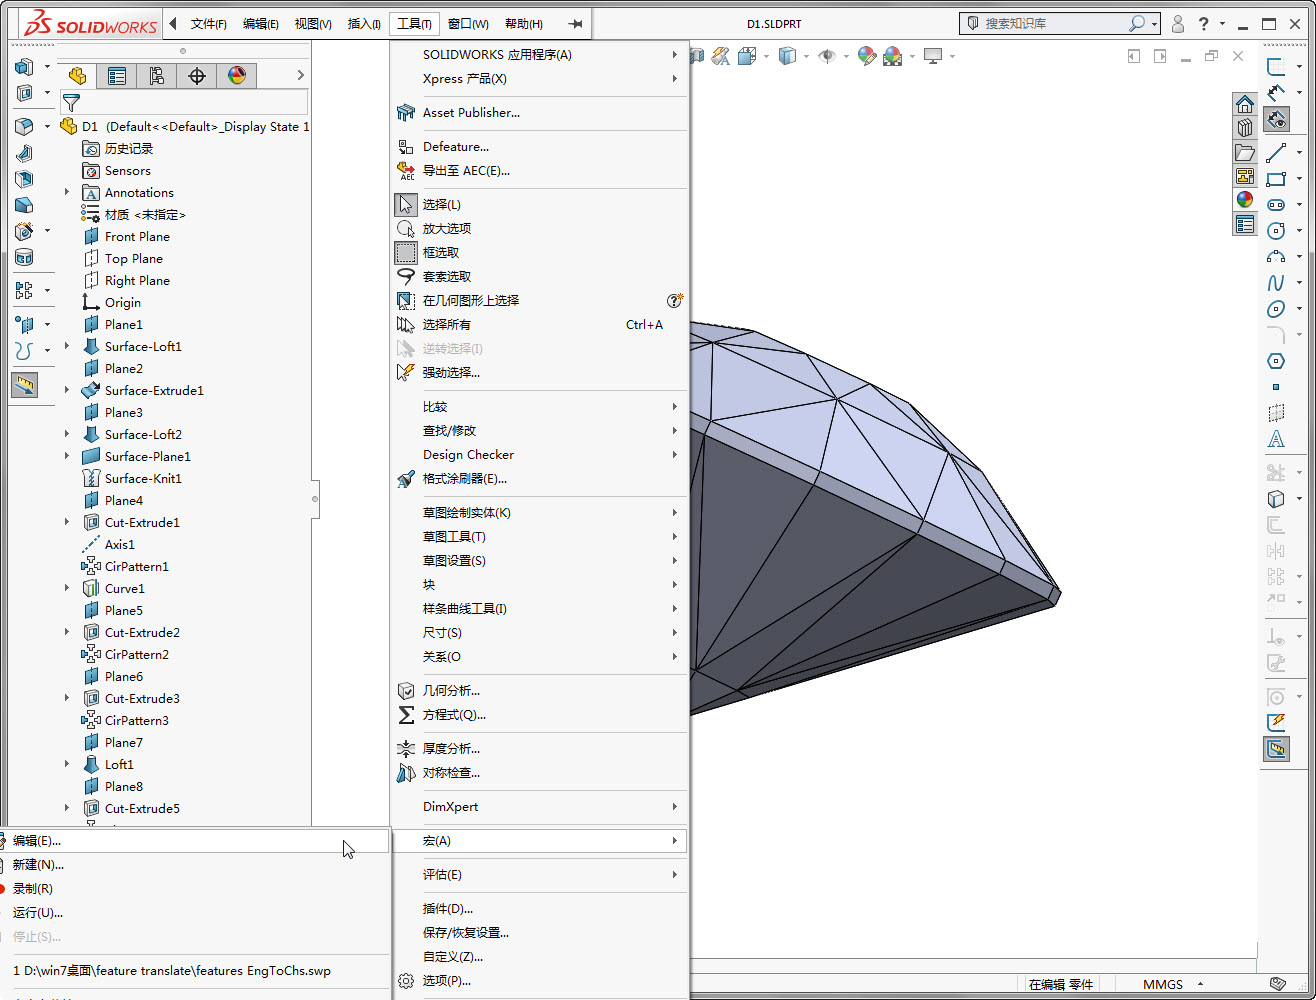Click Defeature... menu entry
This screenshot has width=1316, height=1000.
tap(540, 147)
